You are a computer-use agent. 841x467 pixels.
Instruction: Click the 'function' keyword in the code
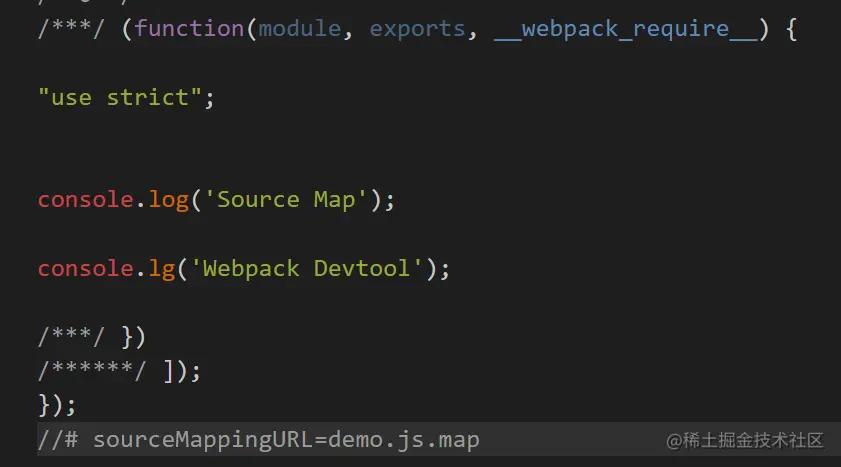point(189,28)
